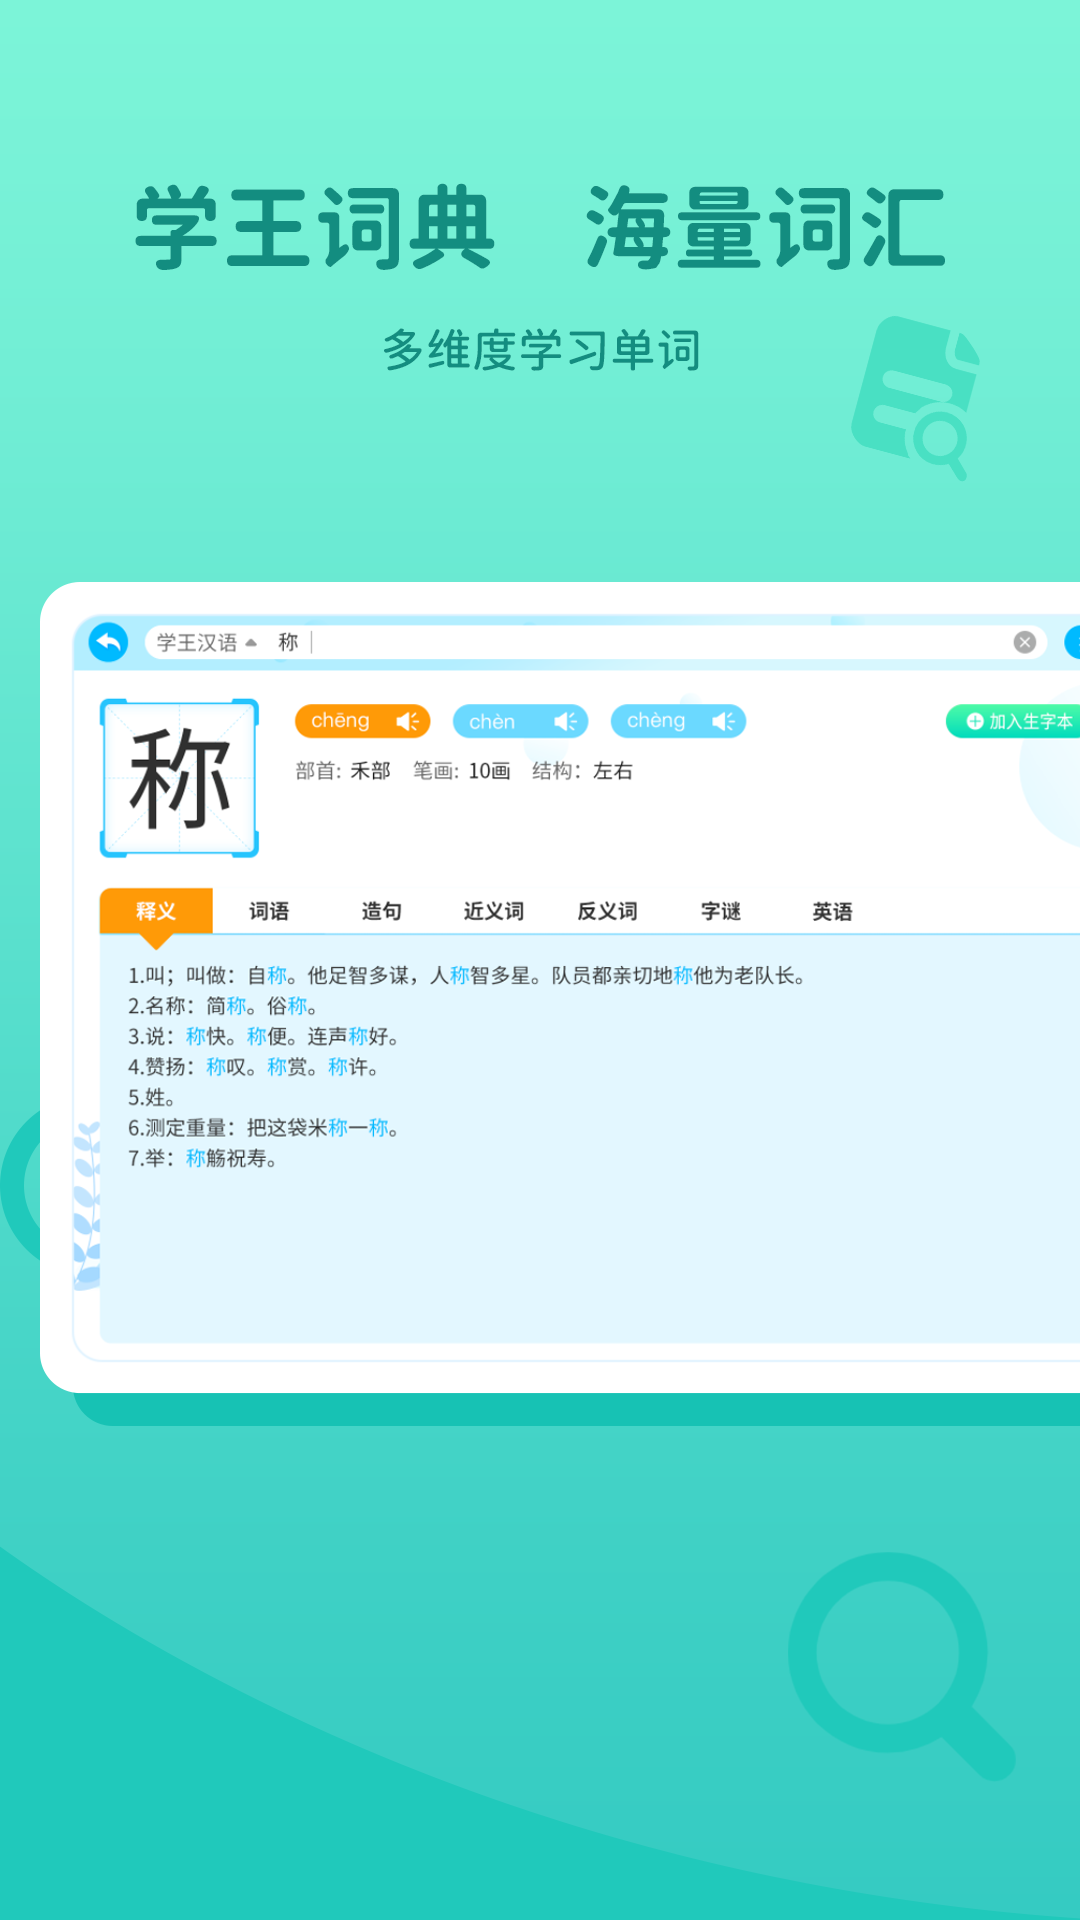Open the 造句 tab
This screenshot has height=1920, width=1080.
[x=381, y=911]
